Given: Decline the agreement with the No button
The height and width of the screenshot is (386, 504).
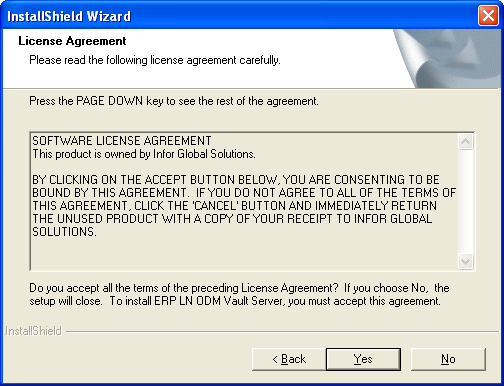Looking at the screenshot, I should [x=448, y=359].
